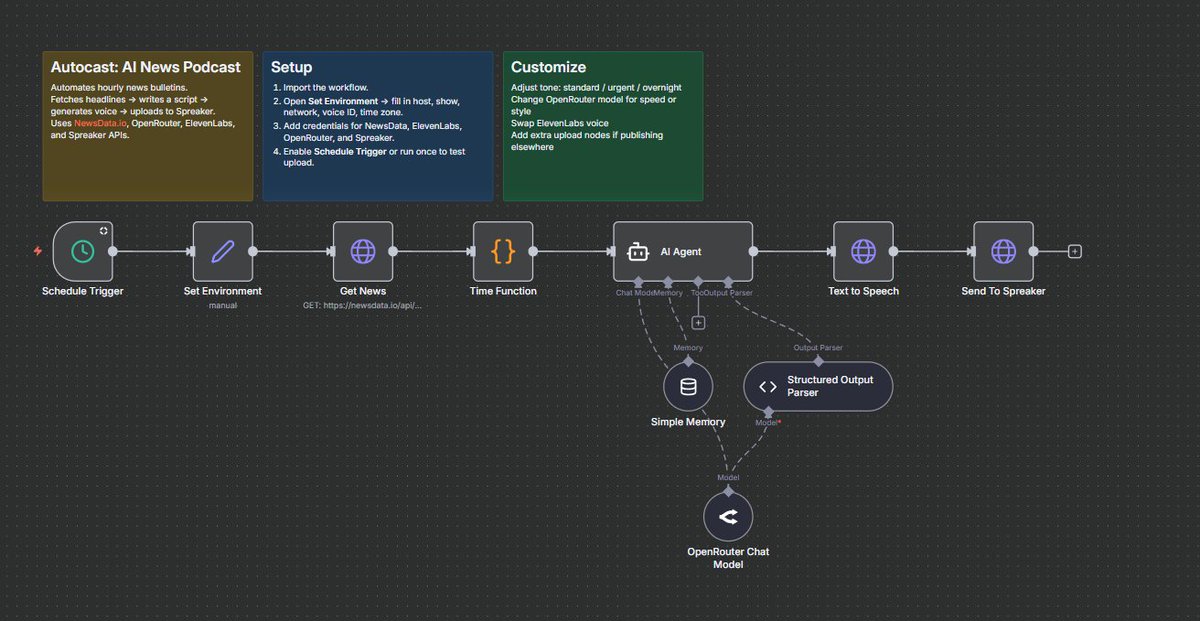Click the AI Agent Output Parser connector
This screenshot has height=621, width=1200.
[728, 283]
